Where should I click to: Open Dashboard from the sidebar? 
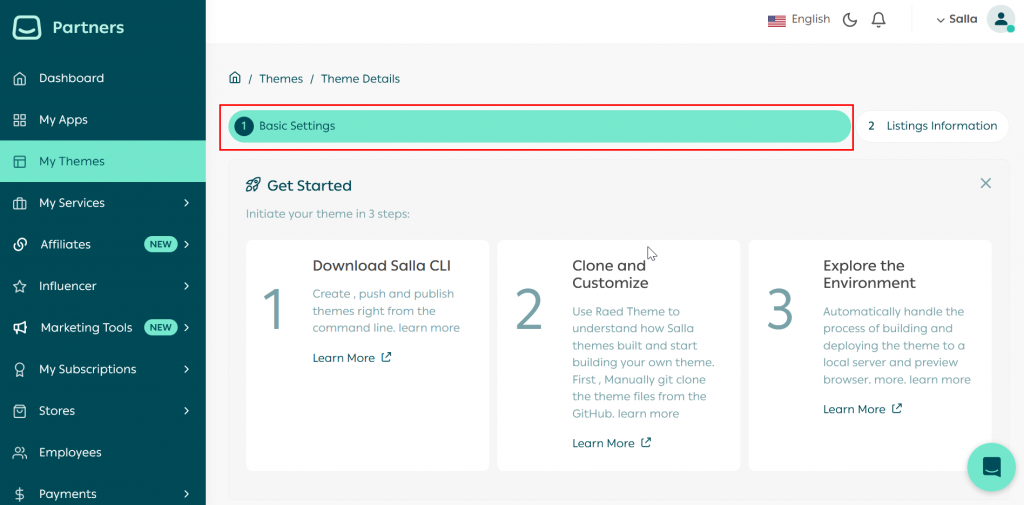(x=71, y=78)
